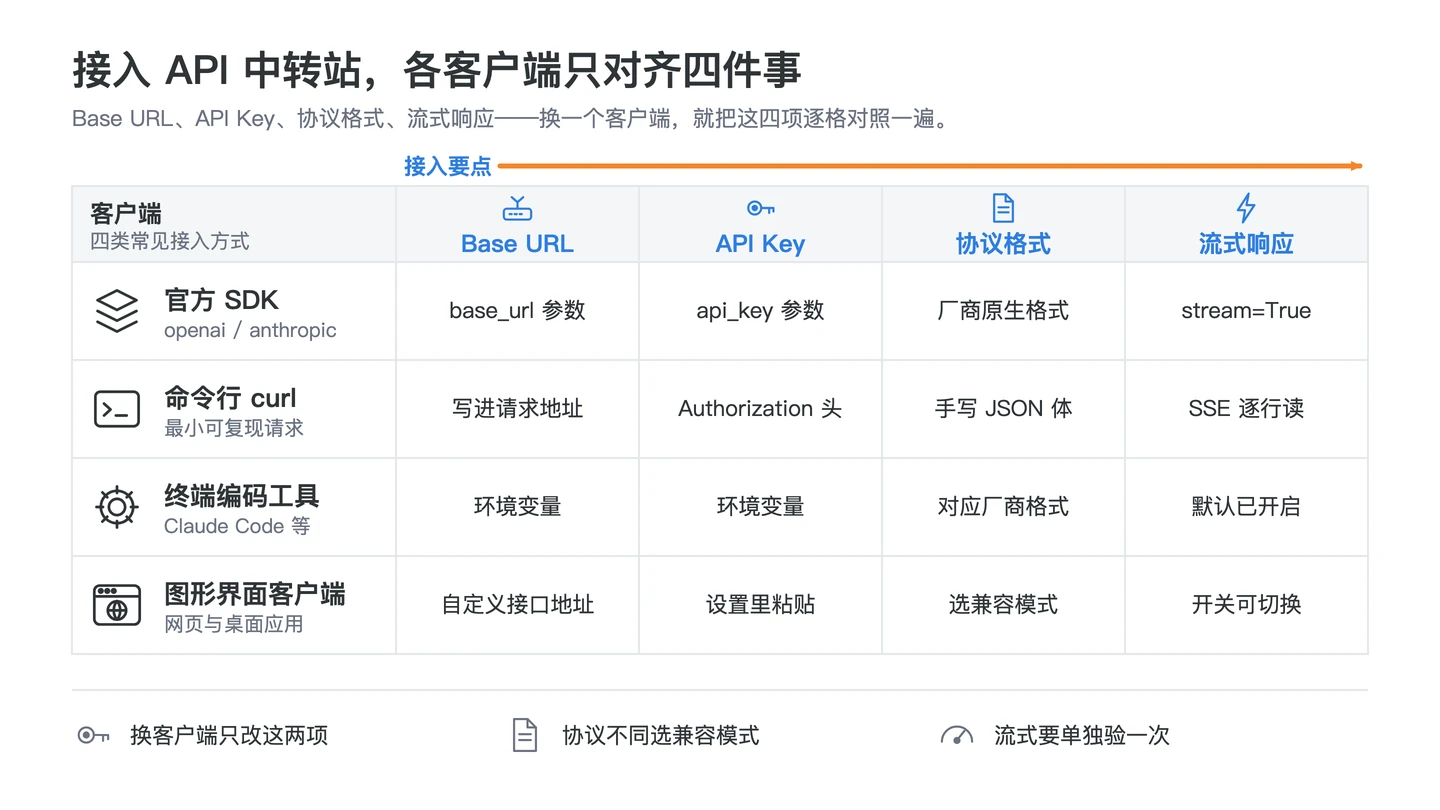Click the gauge icon beside 流式要单独验一次
This screenshot has height=810, width=1440.
tap(957, 736)
